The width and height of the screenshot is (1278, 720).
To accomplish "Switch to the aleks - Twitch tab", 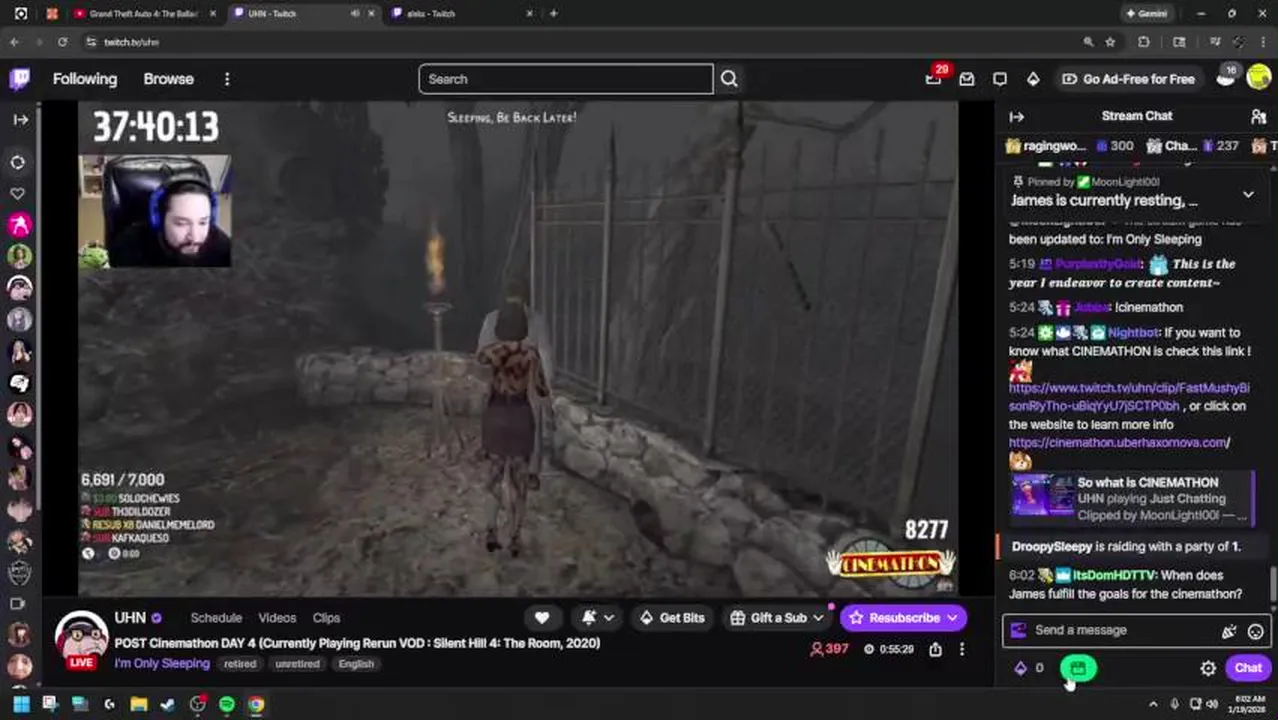I will point(458,14).
